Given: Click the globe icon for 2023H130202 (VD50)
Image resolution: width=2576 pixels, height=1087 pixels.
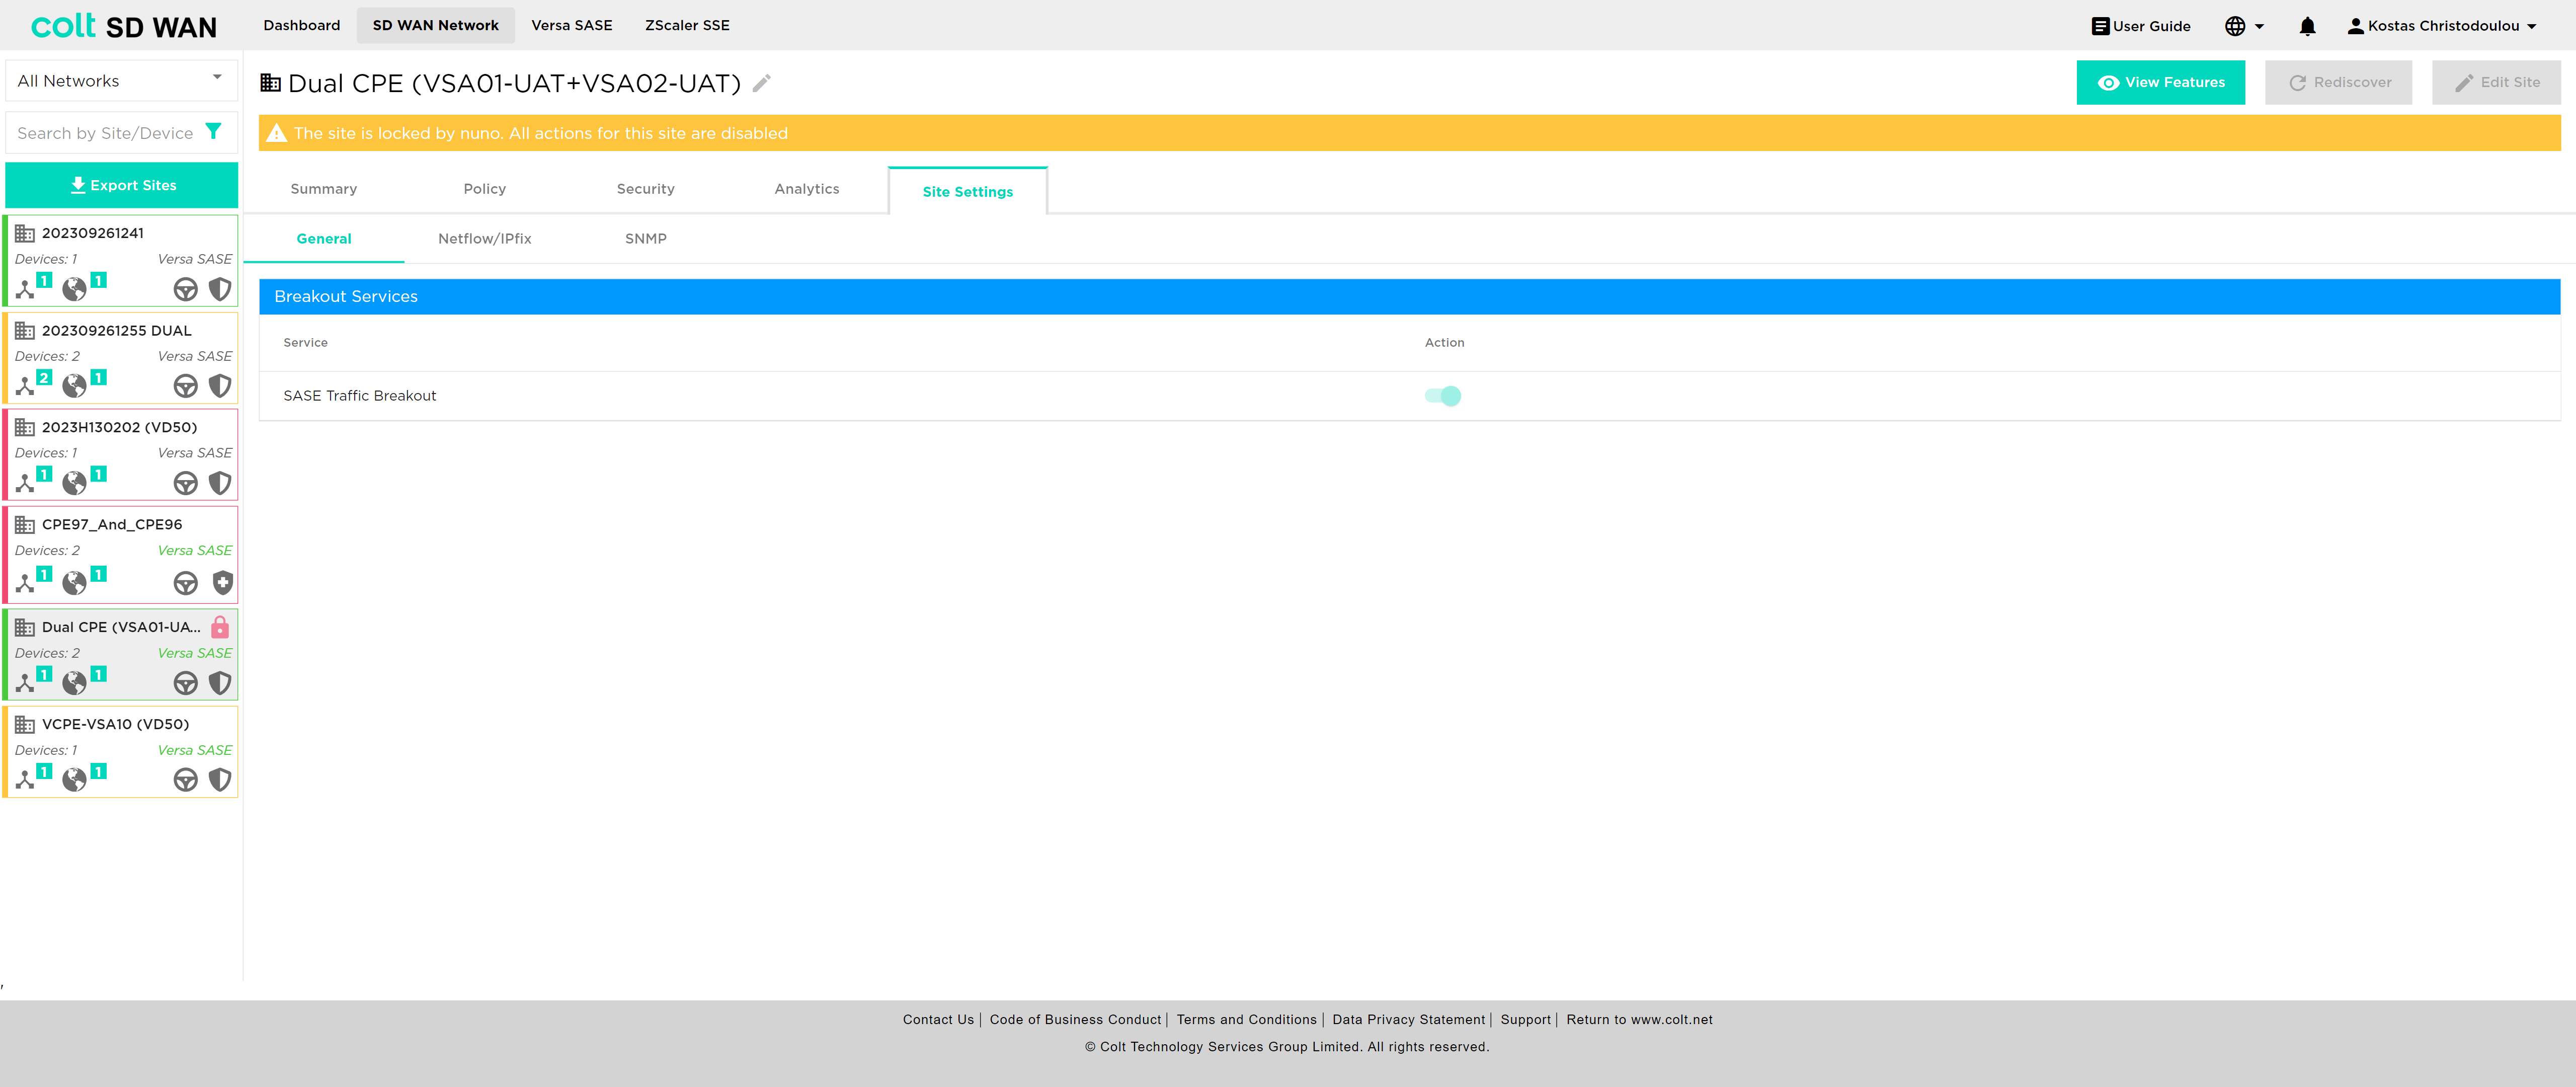Looking at the screenshot, I should pos(74,483).
